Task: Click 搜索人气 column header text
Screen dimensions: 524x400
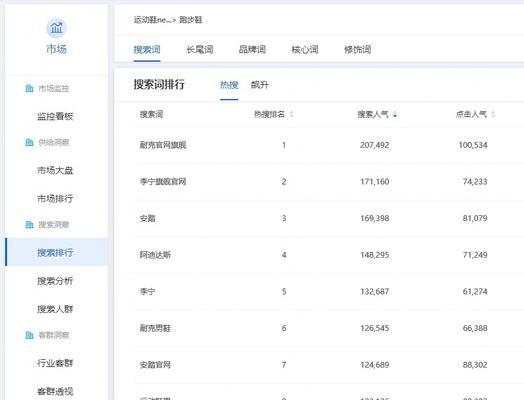Action: 373,114
